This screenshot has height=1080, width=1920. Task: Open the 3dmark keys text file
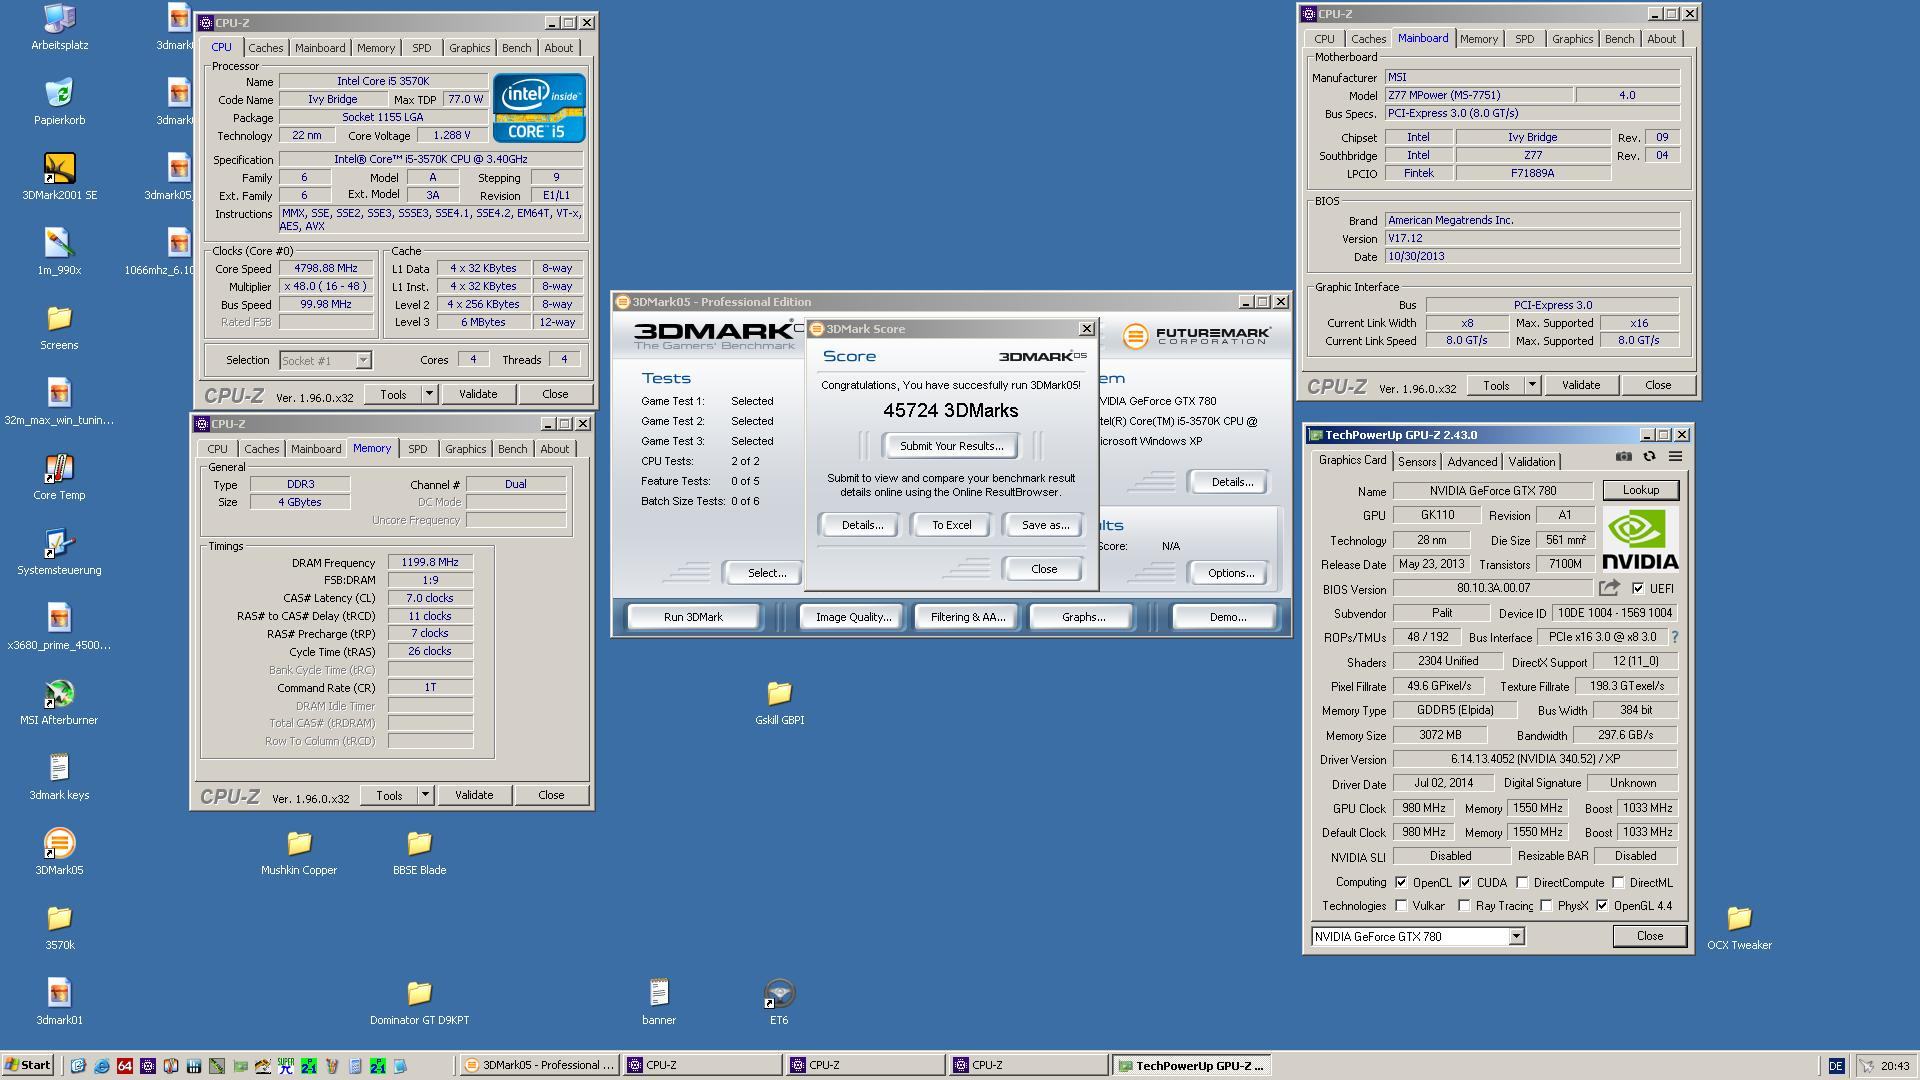pyautogui.click(x=59, y=776)
